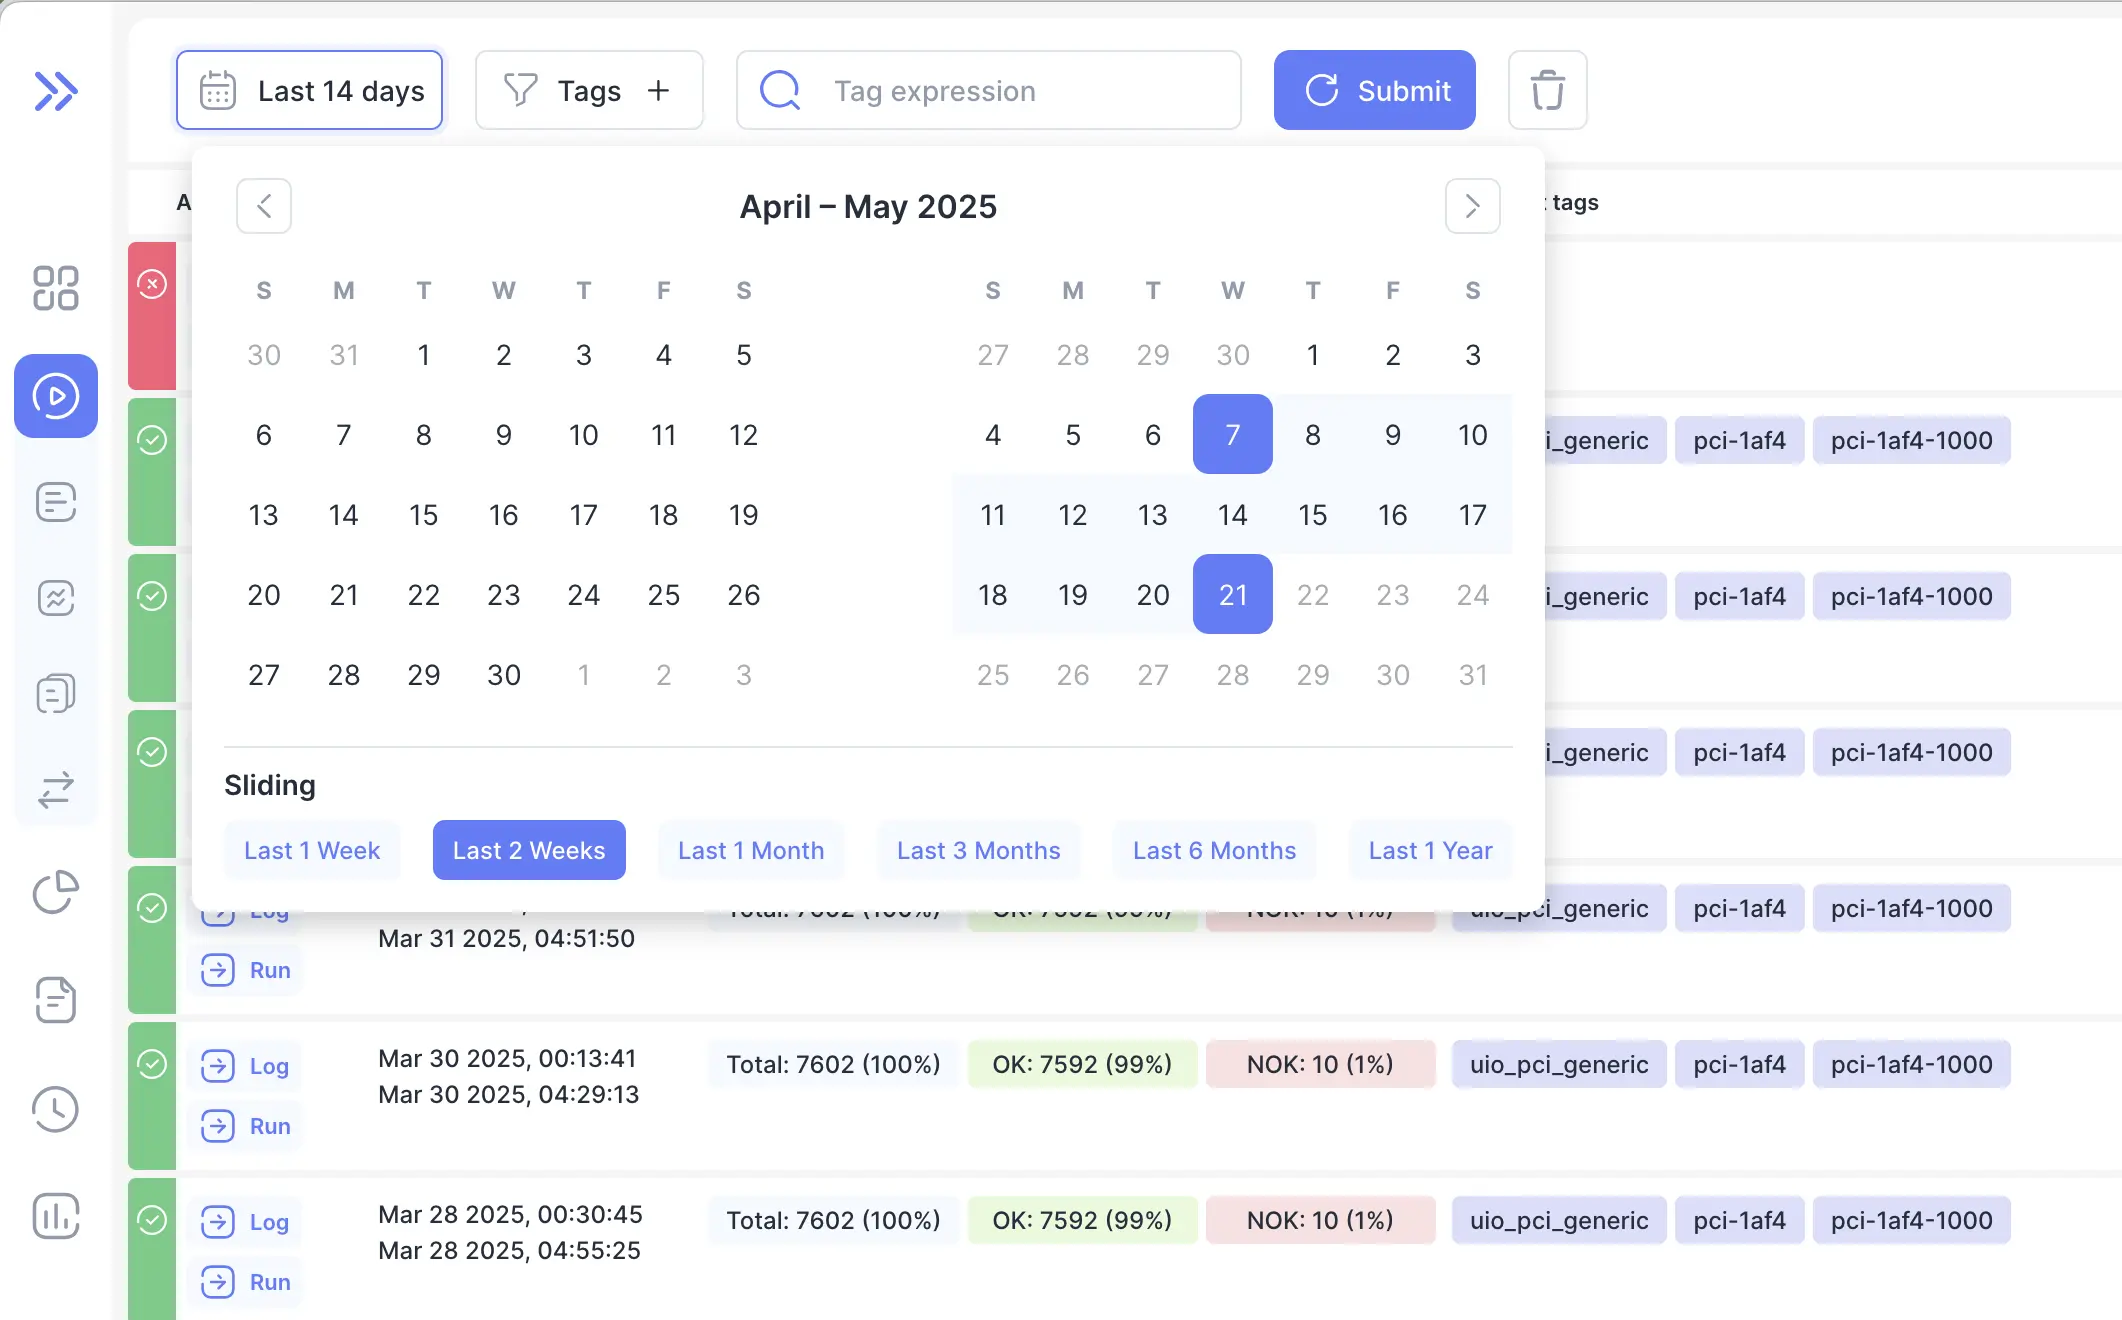Click the trash delete icon next to Submit
The image size is (2122, 1320).
coord(1547,90)
